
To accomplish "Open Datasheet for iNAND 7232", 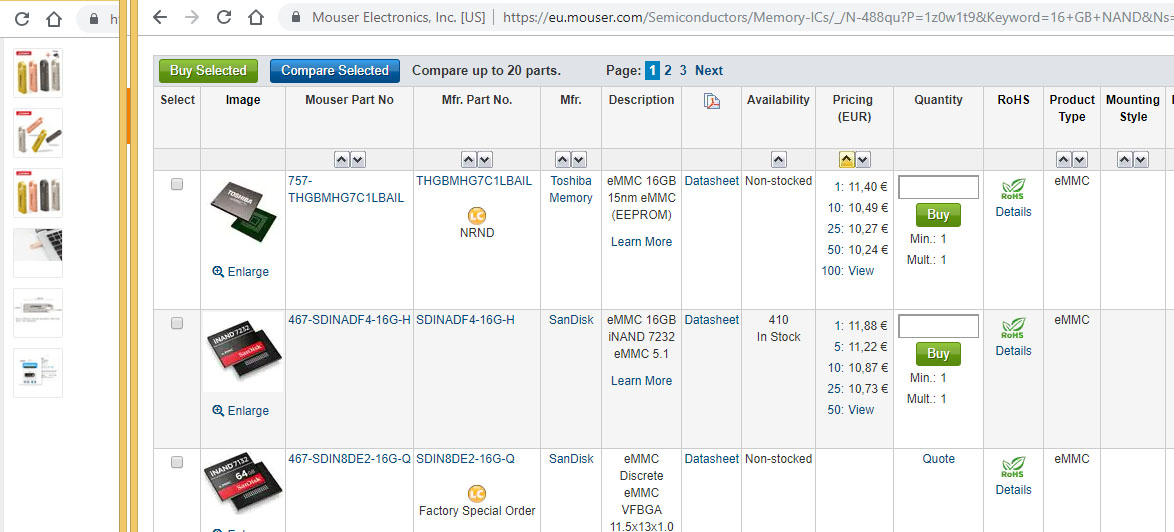I will (711, 319).
